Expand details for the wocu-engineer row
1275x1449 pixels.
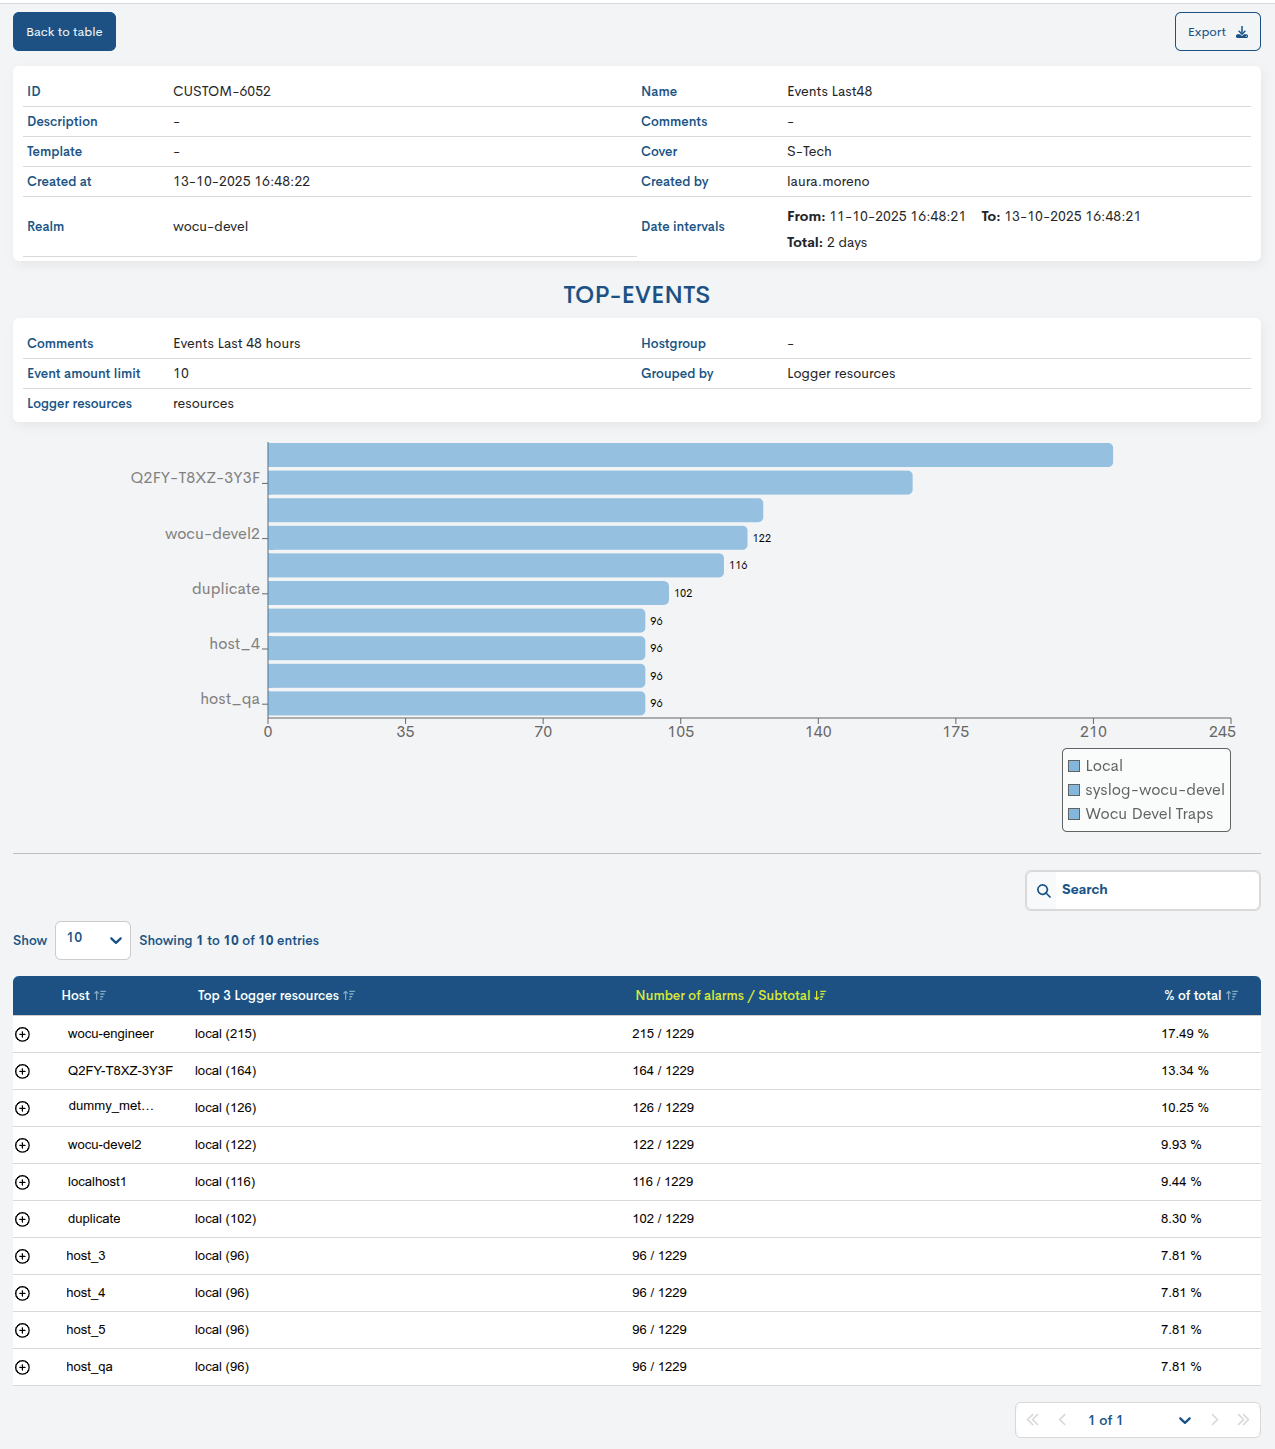point(23,1034)
